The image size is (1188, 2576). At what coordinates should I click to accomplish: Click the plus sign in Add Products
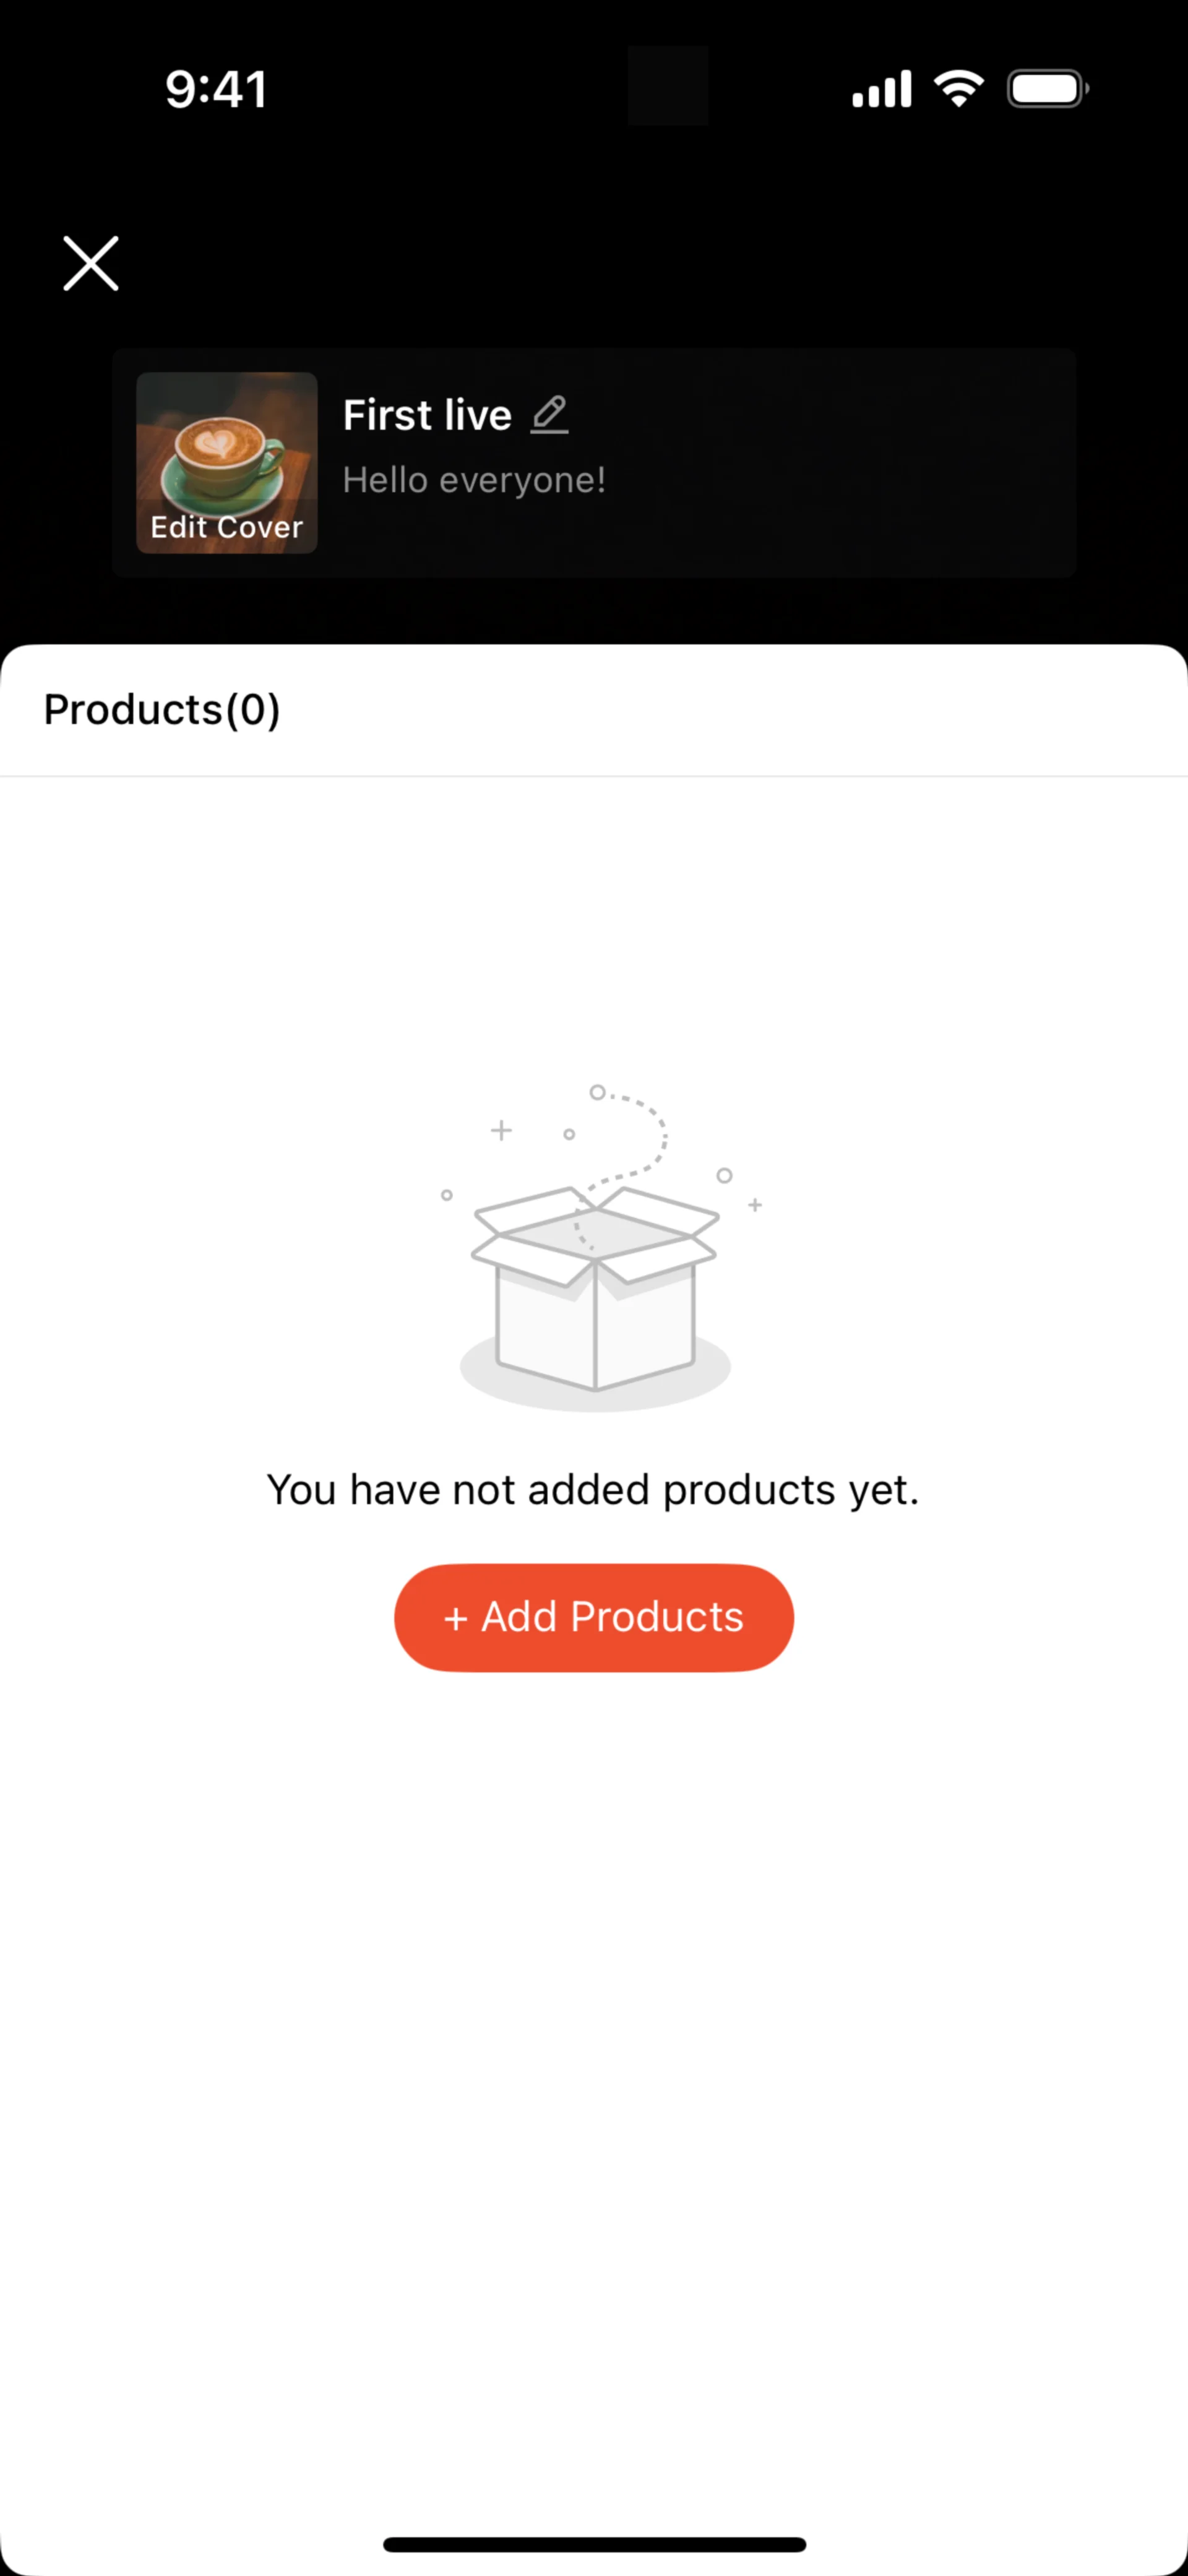pyautogui.click(x=456, y=1619)
